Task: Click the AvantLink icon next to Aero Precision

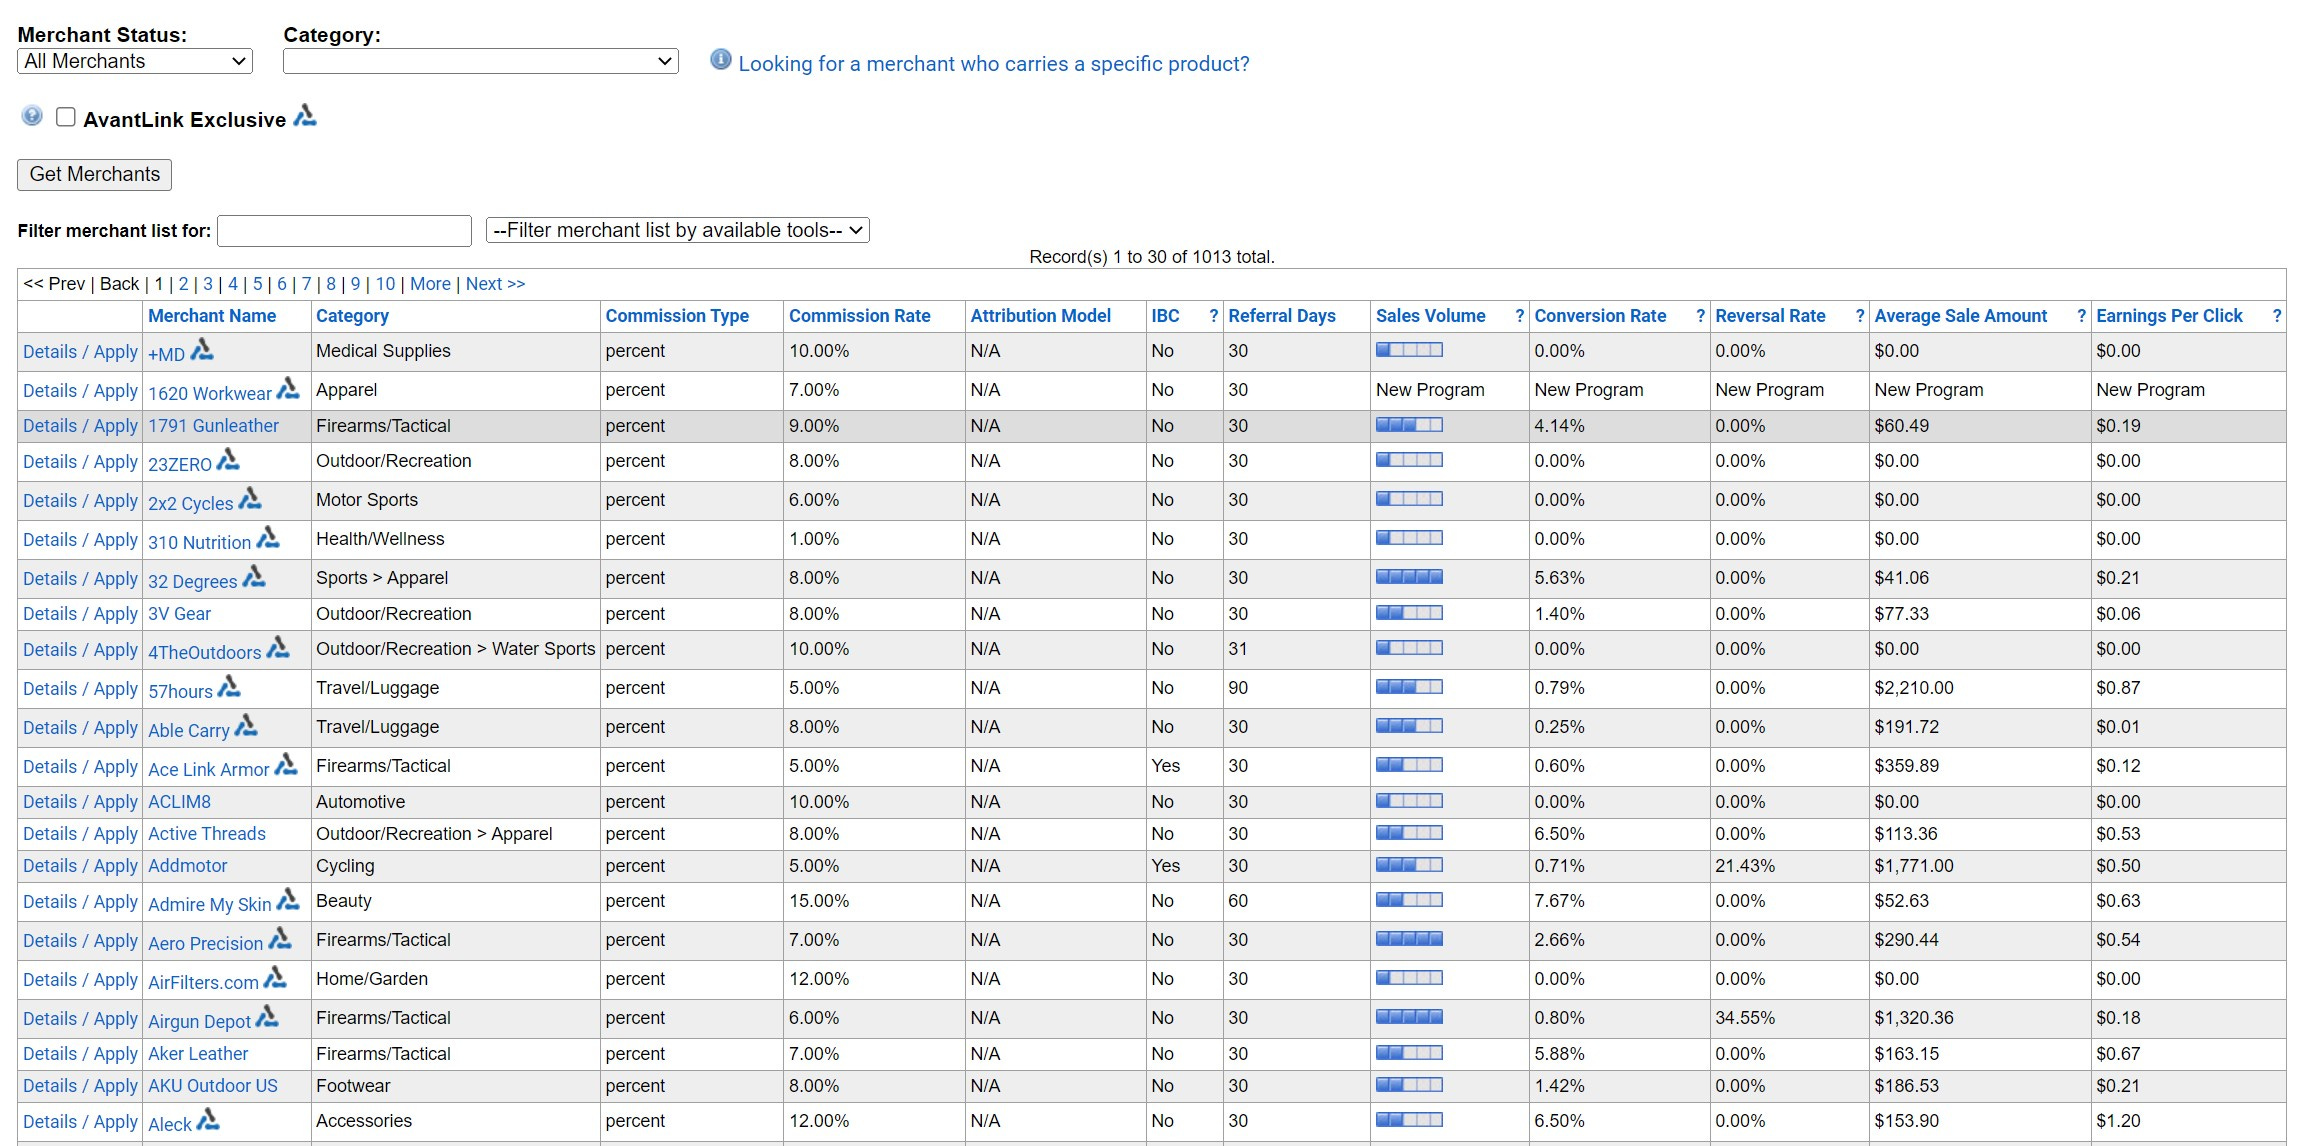Action: coord(280,938)
